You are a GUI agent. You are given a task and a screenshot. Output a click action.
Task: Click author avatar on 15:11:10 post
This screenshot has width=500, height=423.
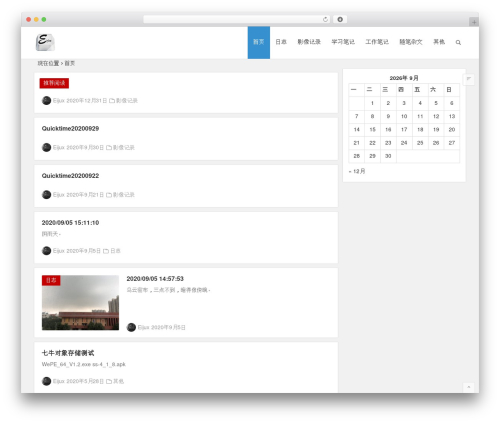point(46,251)
